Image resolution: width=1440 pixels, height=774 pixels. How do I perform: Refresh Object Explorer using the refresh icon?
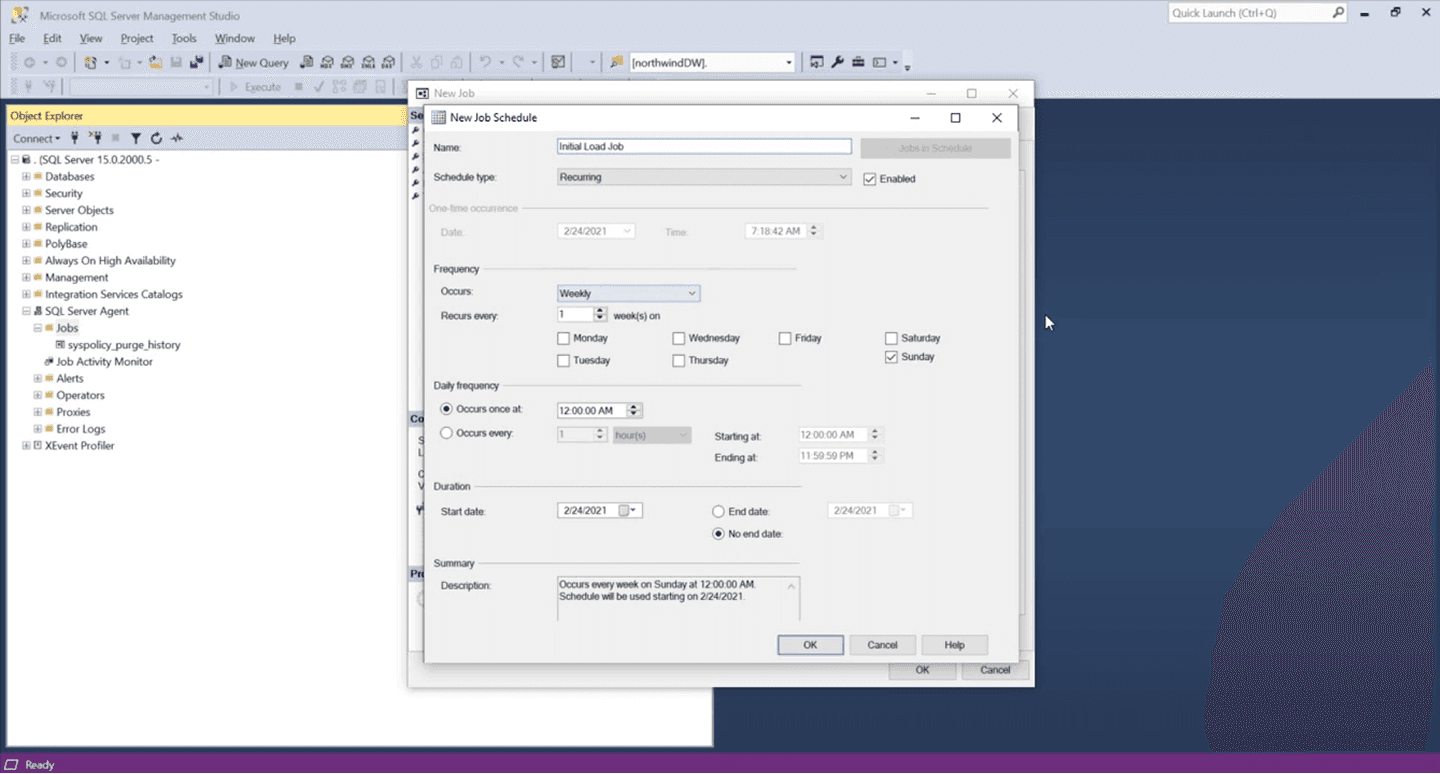(158, 137)
